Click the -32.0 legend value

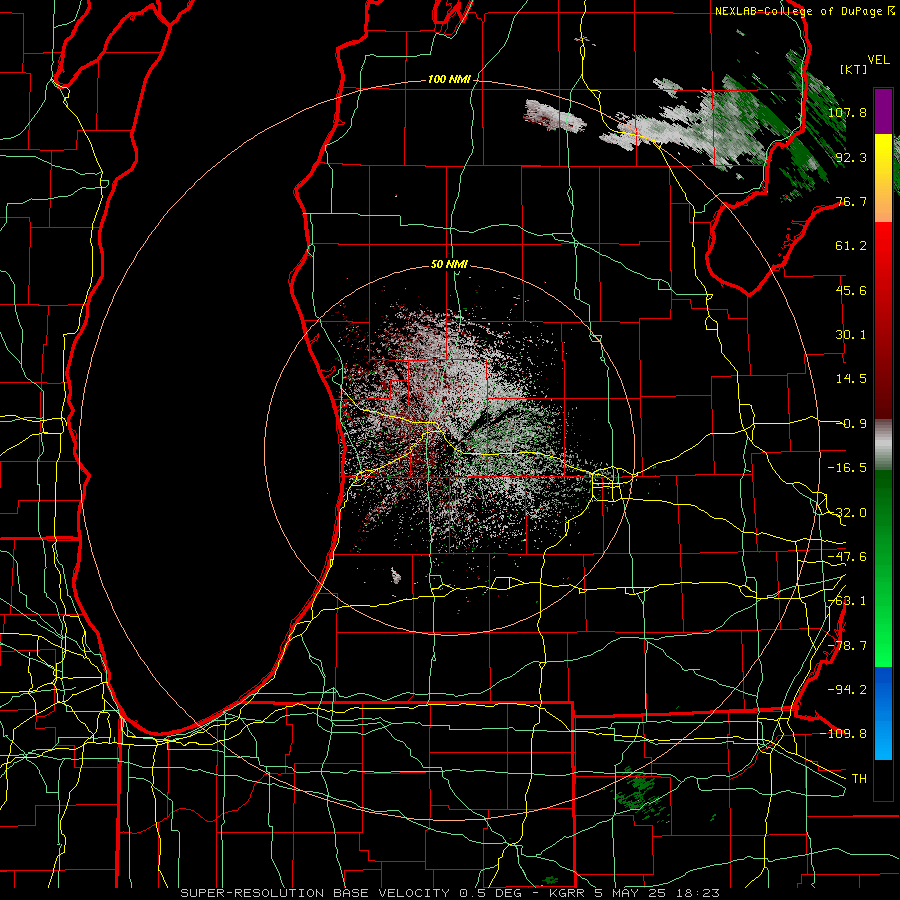point(847,513)
